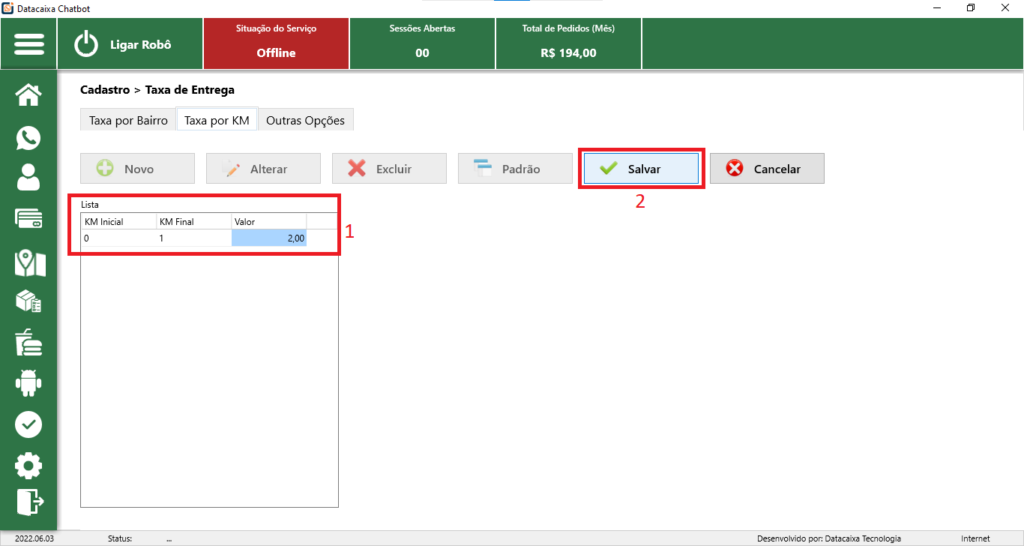This screenshot has height=546, width=1024.
Task: Select the Valor cell showing 2,00
Action: click(268, 239)
